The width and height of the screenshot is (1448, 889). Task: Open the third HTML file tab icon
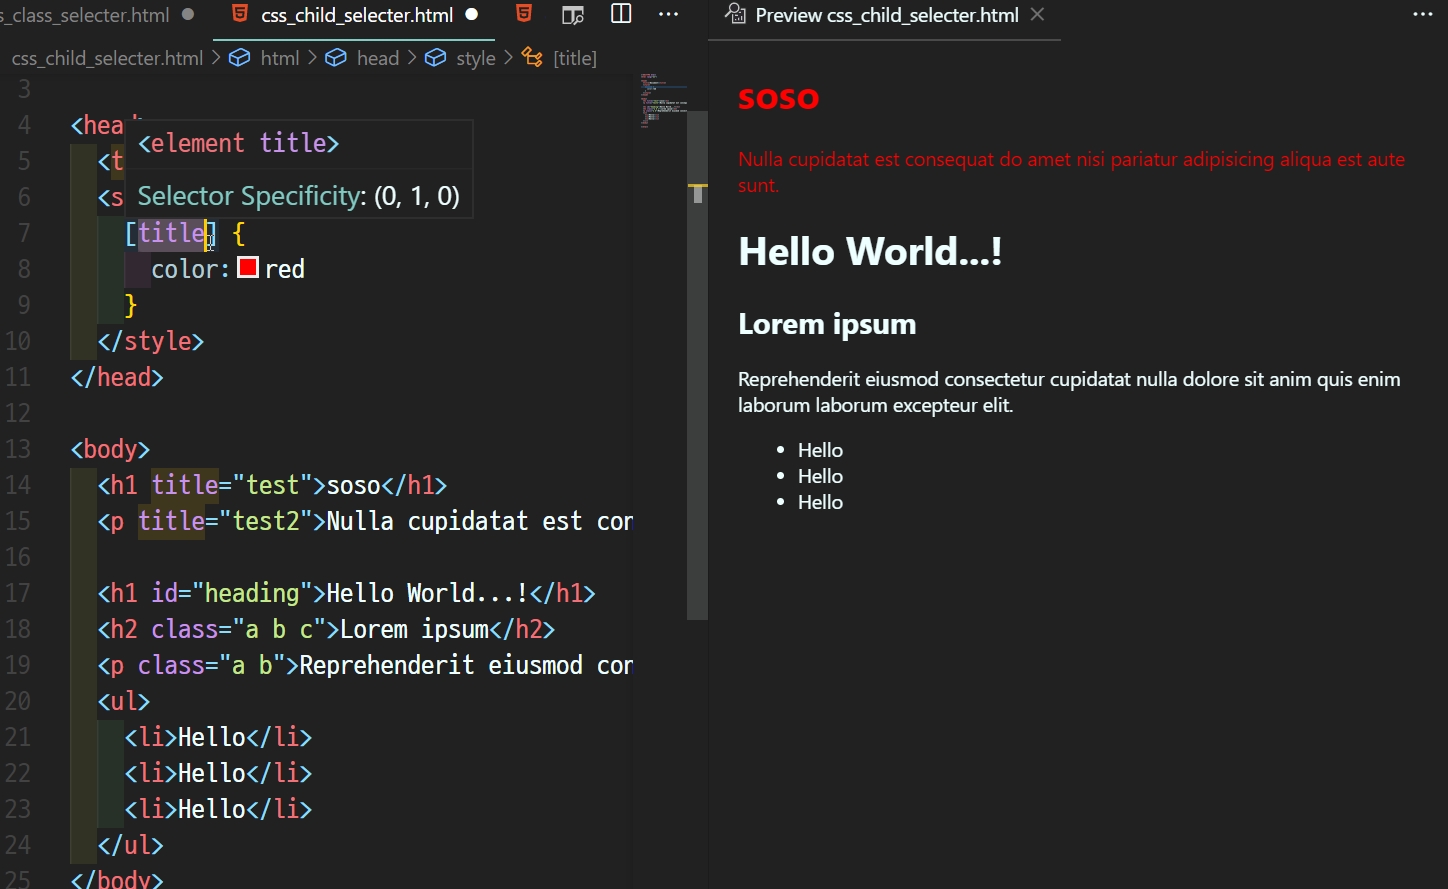524,14
